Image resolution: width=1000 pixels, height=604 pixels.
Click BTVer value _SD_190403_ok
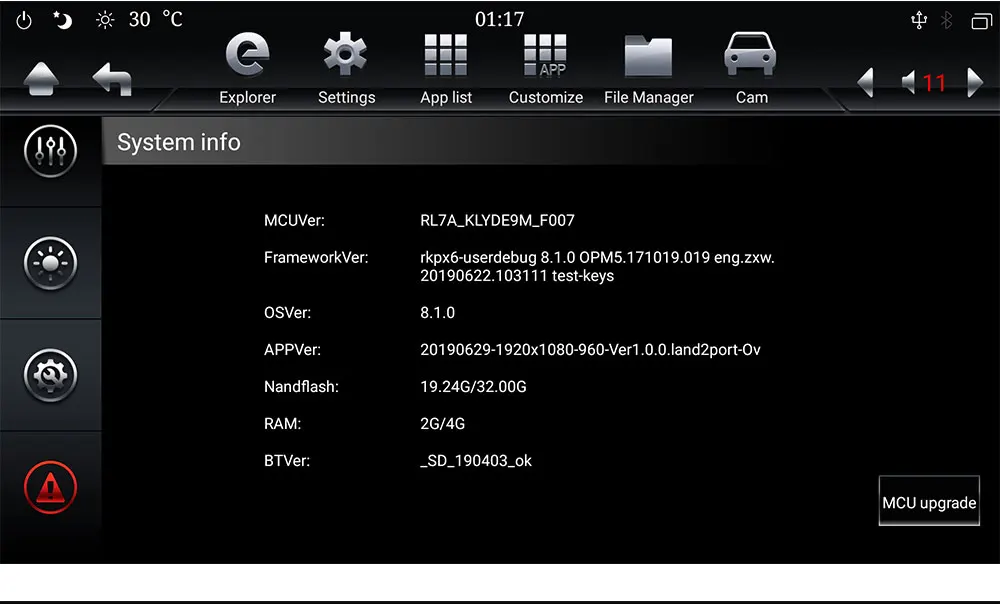(x=476, y=461)
